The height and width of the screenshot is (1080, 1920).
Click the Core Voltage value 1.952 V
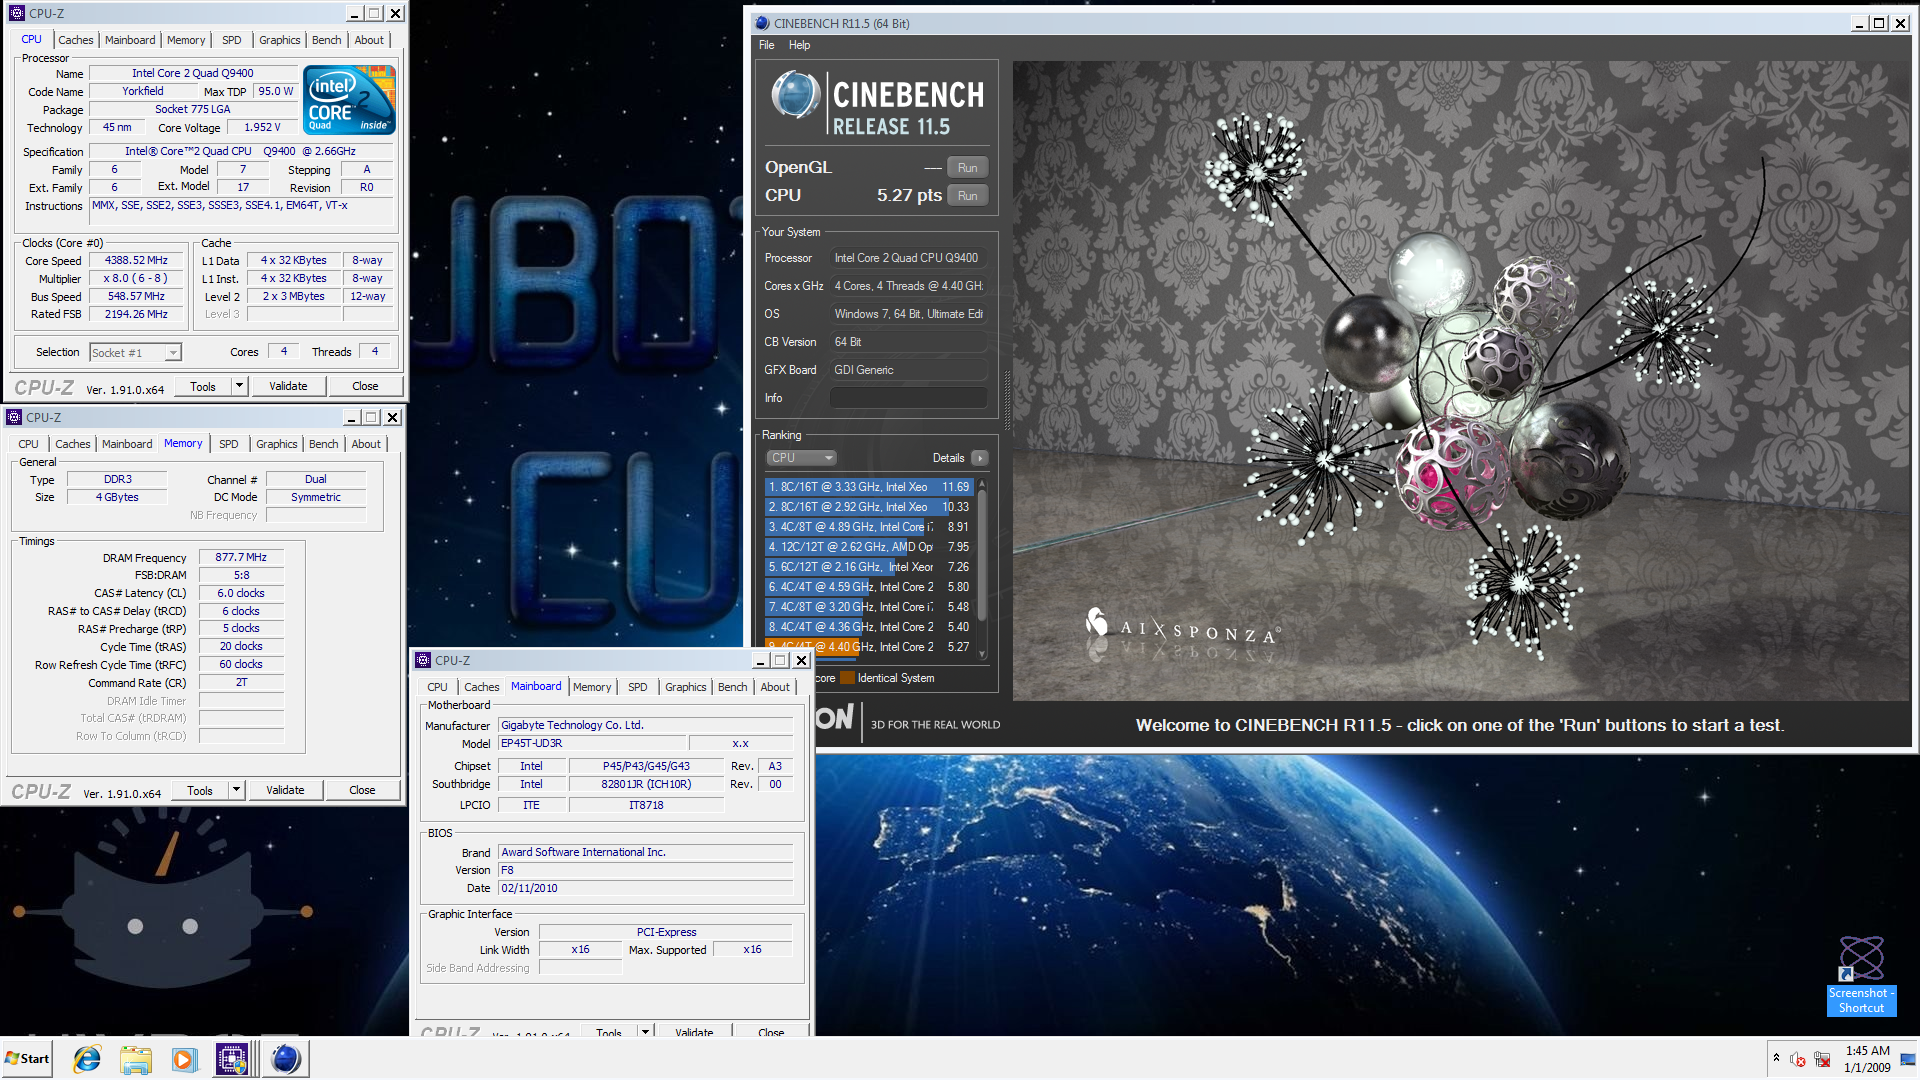[x=262, y=128]
